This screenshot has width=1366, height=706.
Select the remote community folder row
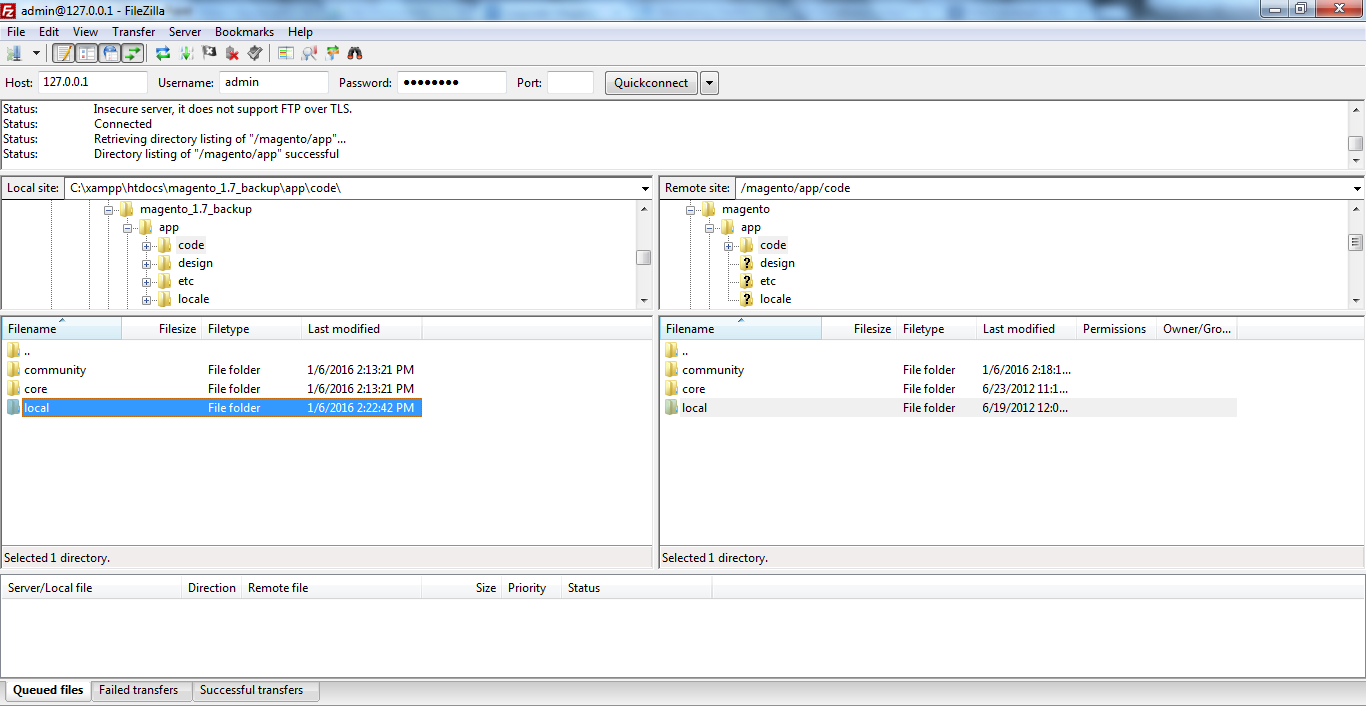tap(950, 370)
